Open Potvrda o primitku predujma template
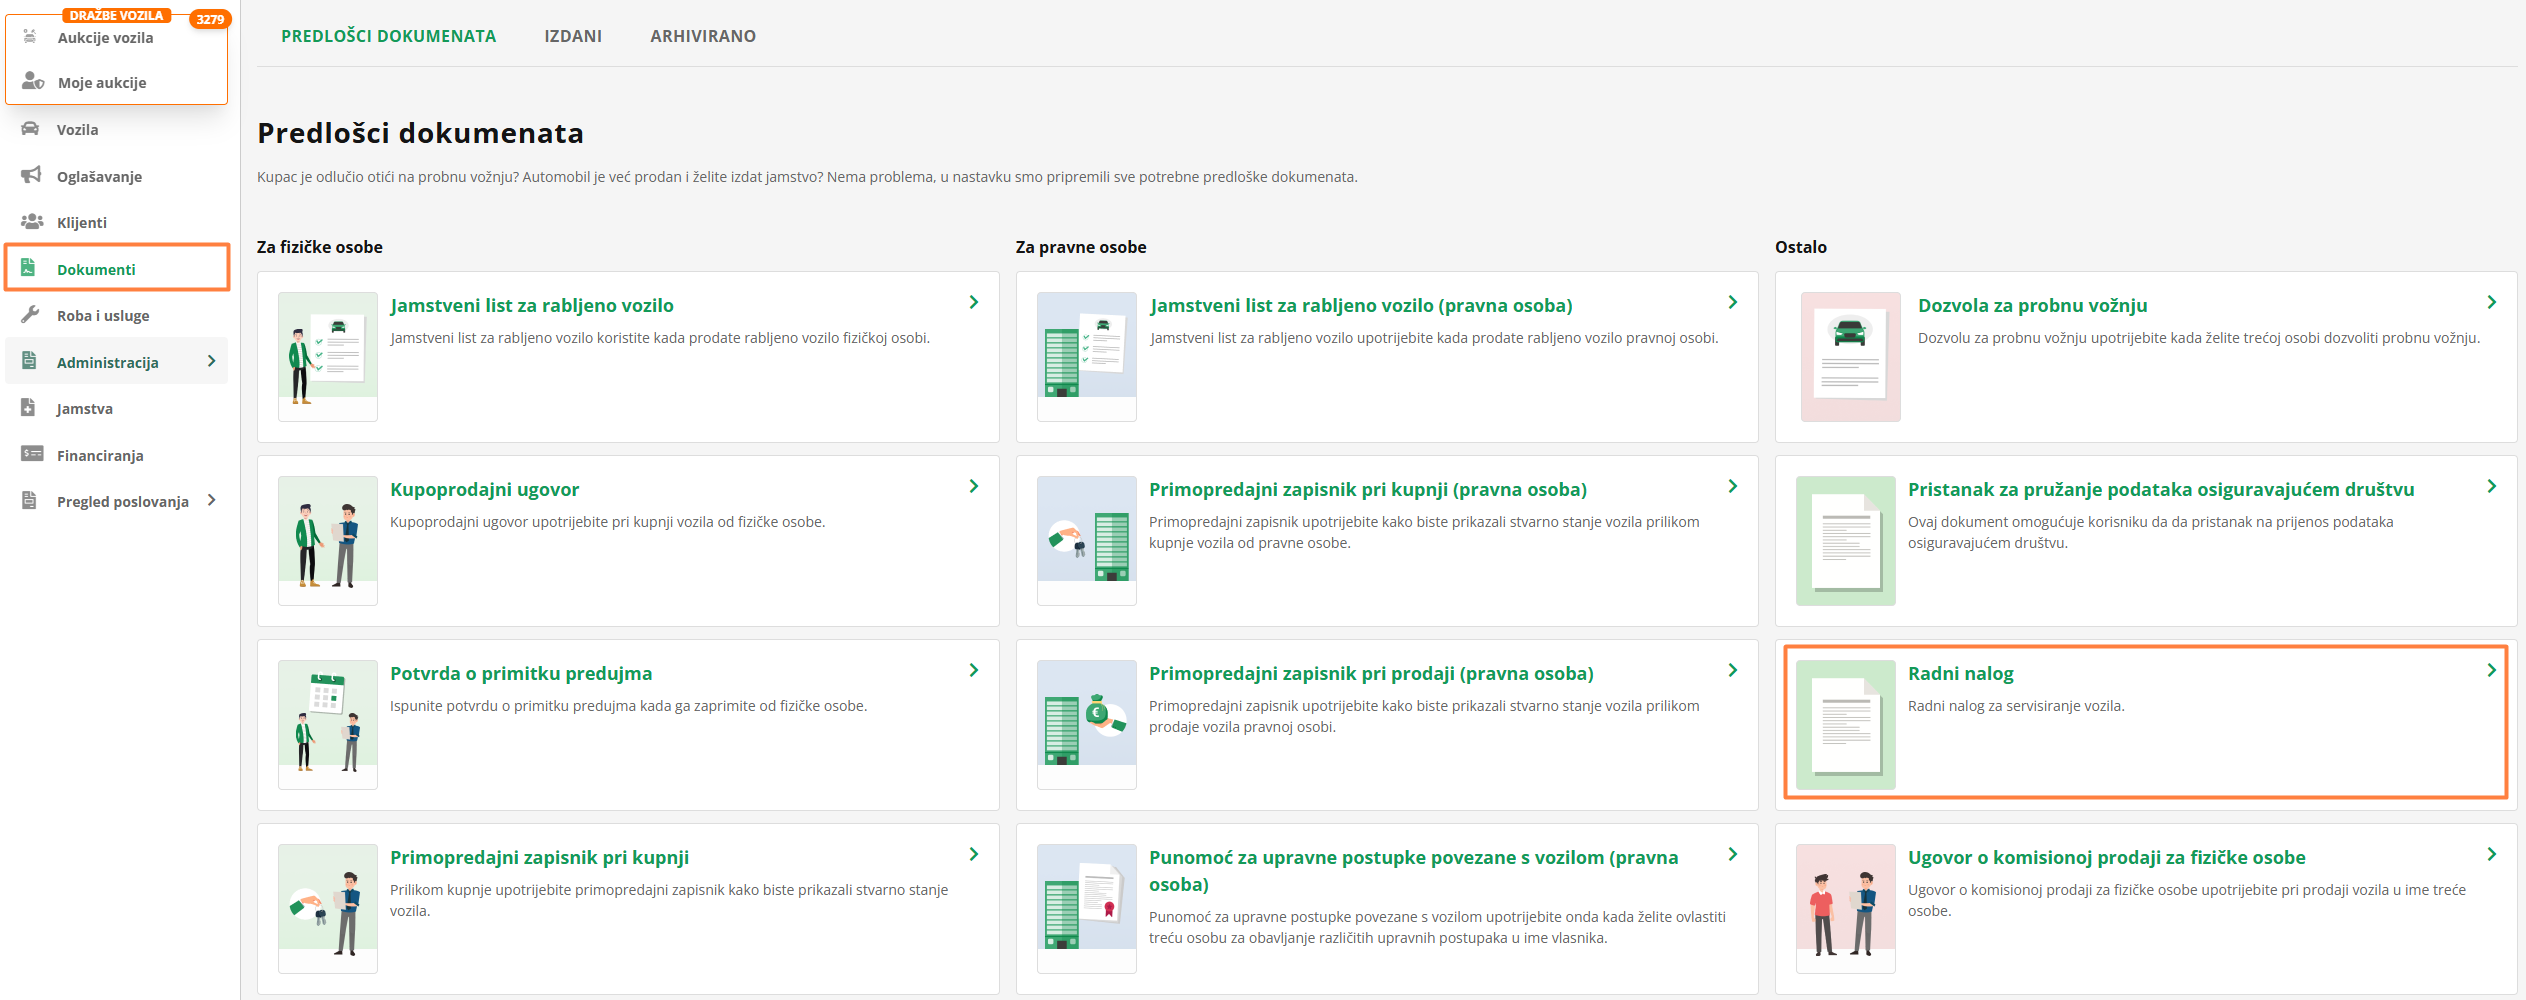This screenshot has width=2526, height=1000. coord(520,674)
